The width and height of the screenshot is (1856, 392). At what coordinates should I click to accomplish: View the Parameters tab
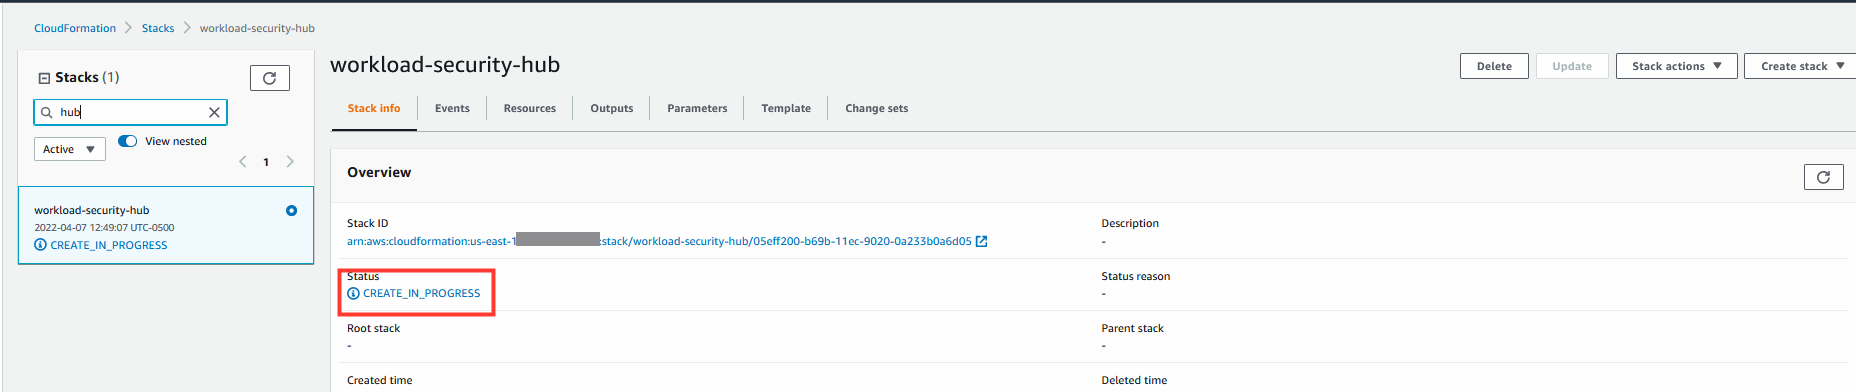[697, 108]
